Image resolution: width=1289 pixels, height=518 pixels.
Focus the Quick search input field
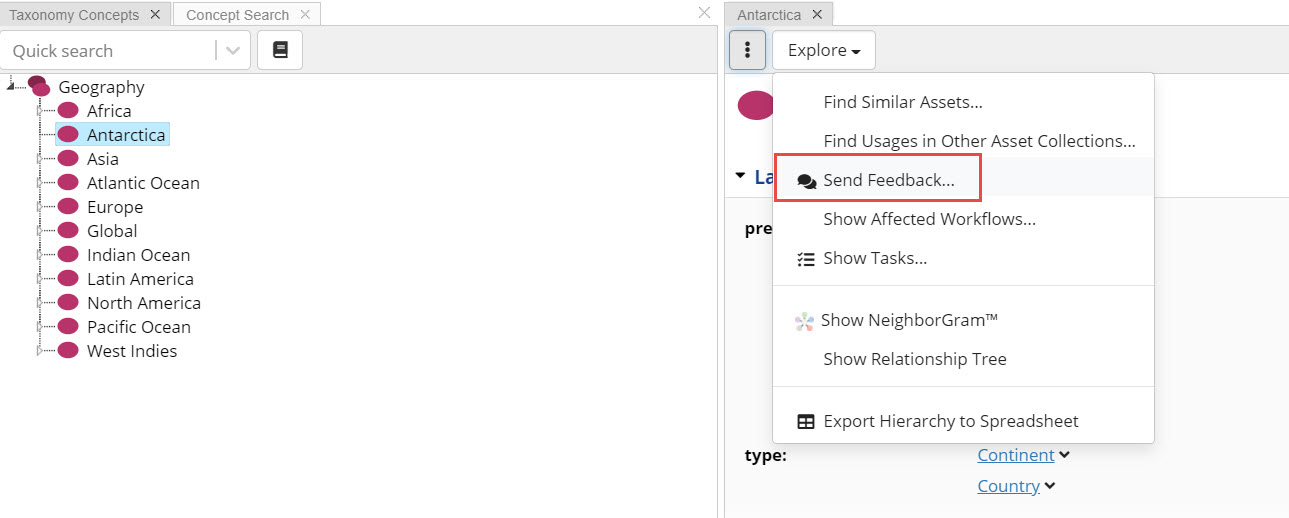click(110, 51)
